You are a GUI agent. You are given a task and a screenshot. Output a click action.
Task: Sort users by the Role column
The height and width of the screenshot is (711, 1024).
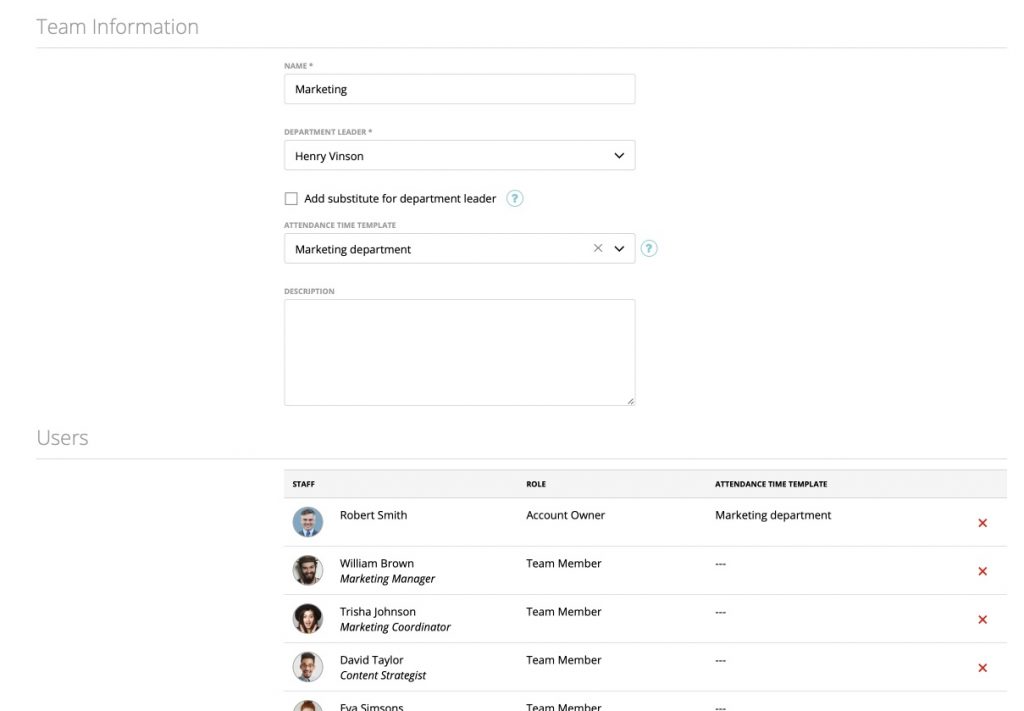point(536,483)
